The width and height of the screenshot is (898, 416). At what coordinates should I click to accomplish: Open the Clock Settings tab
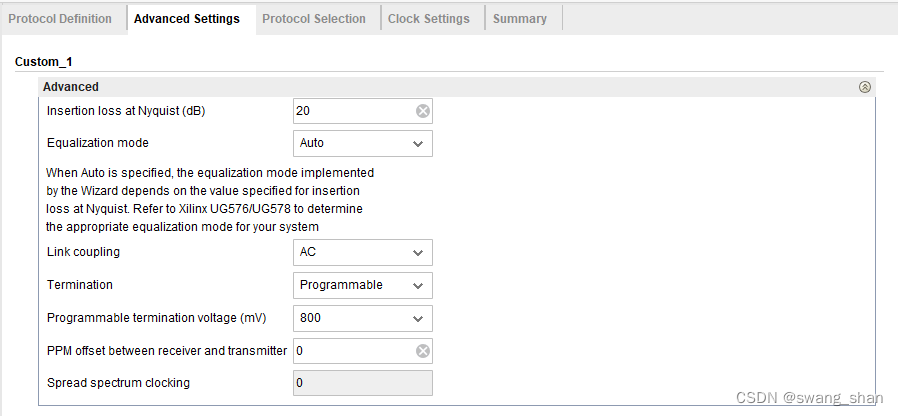tap(428, 19)
